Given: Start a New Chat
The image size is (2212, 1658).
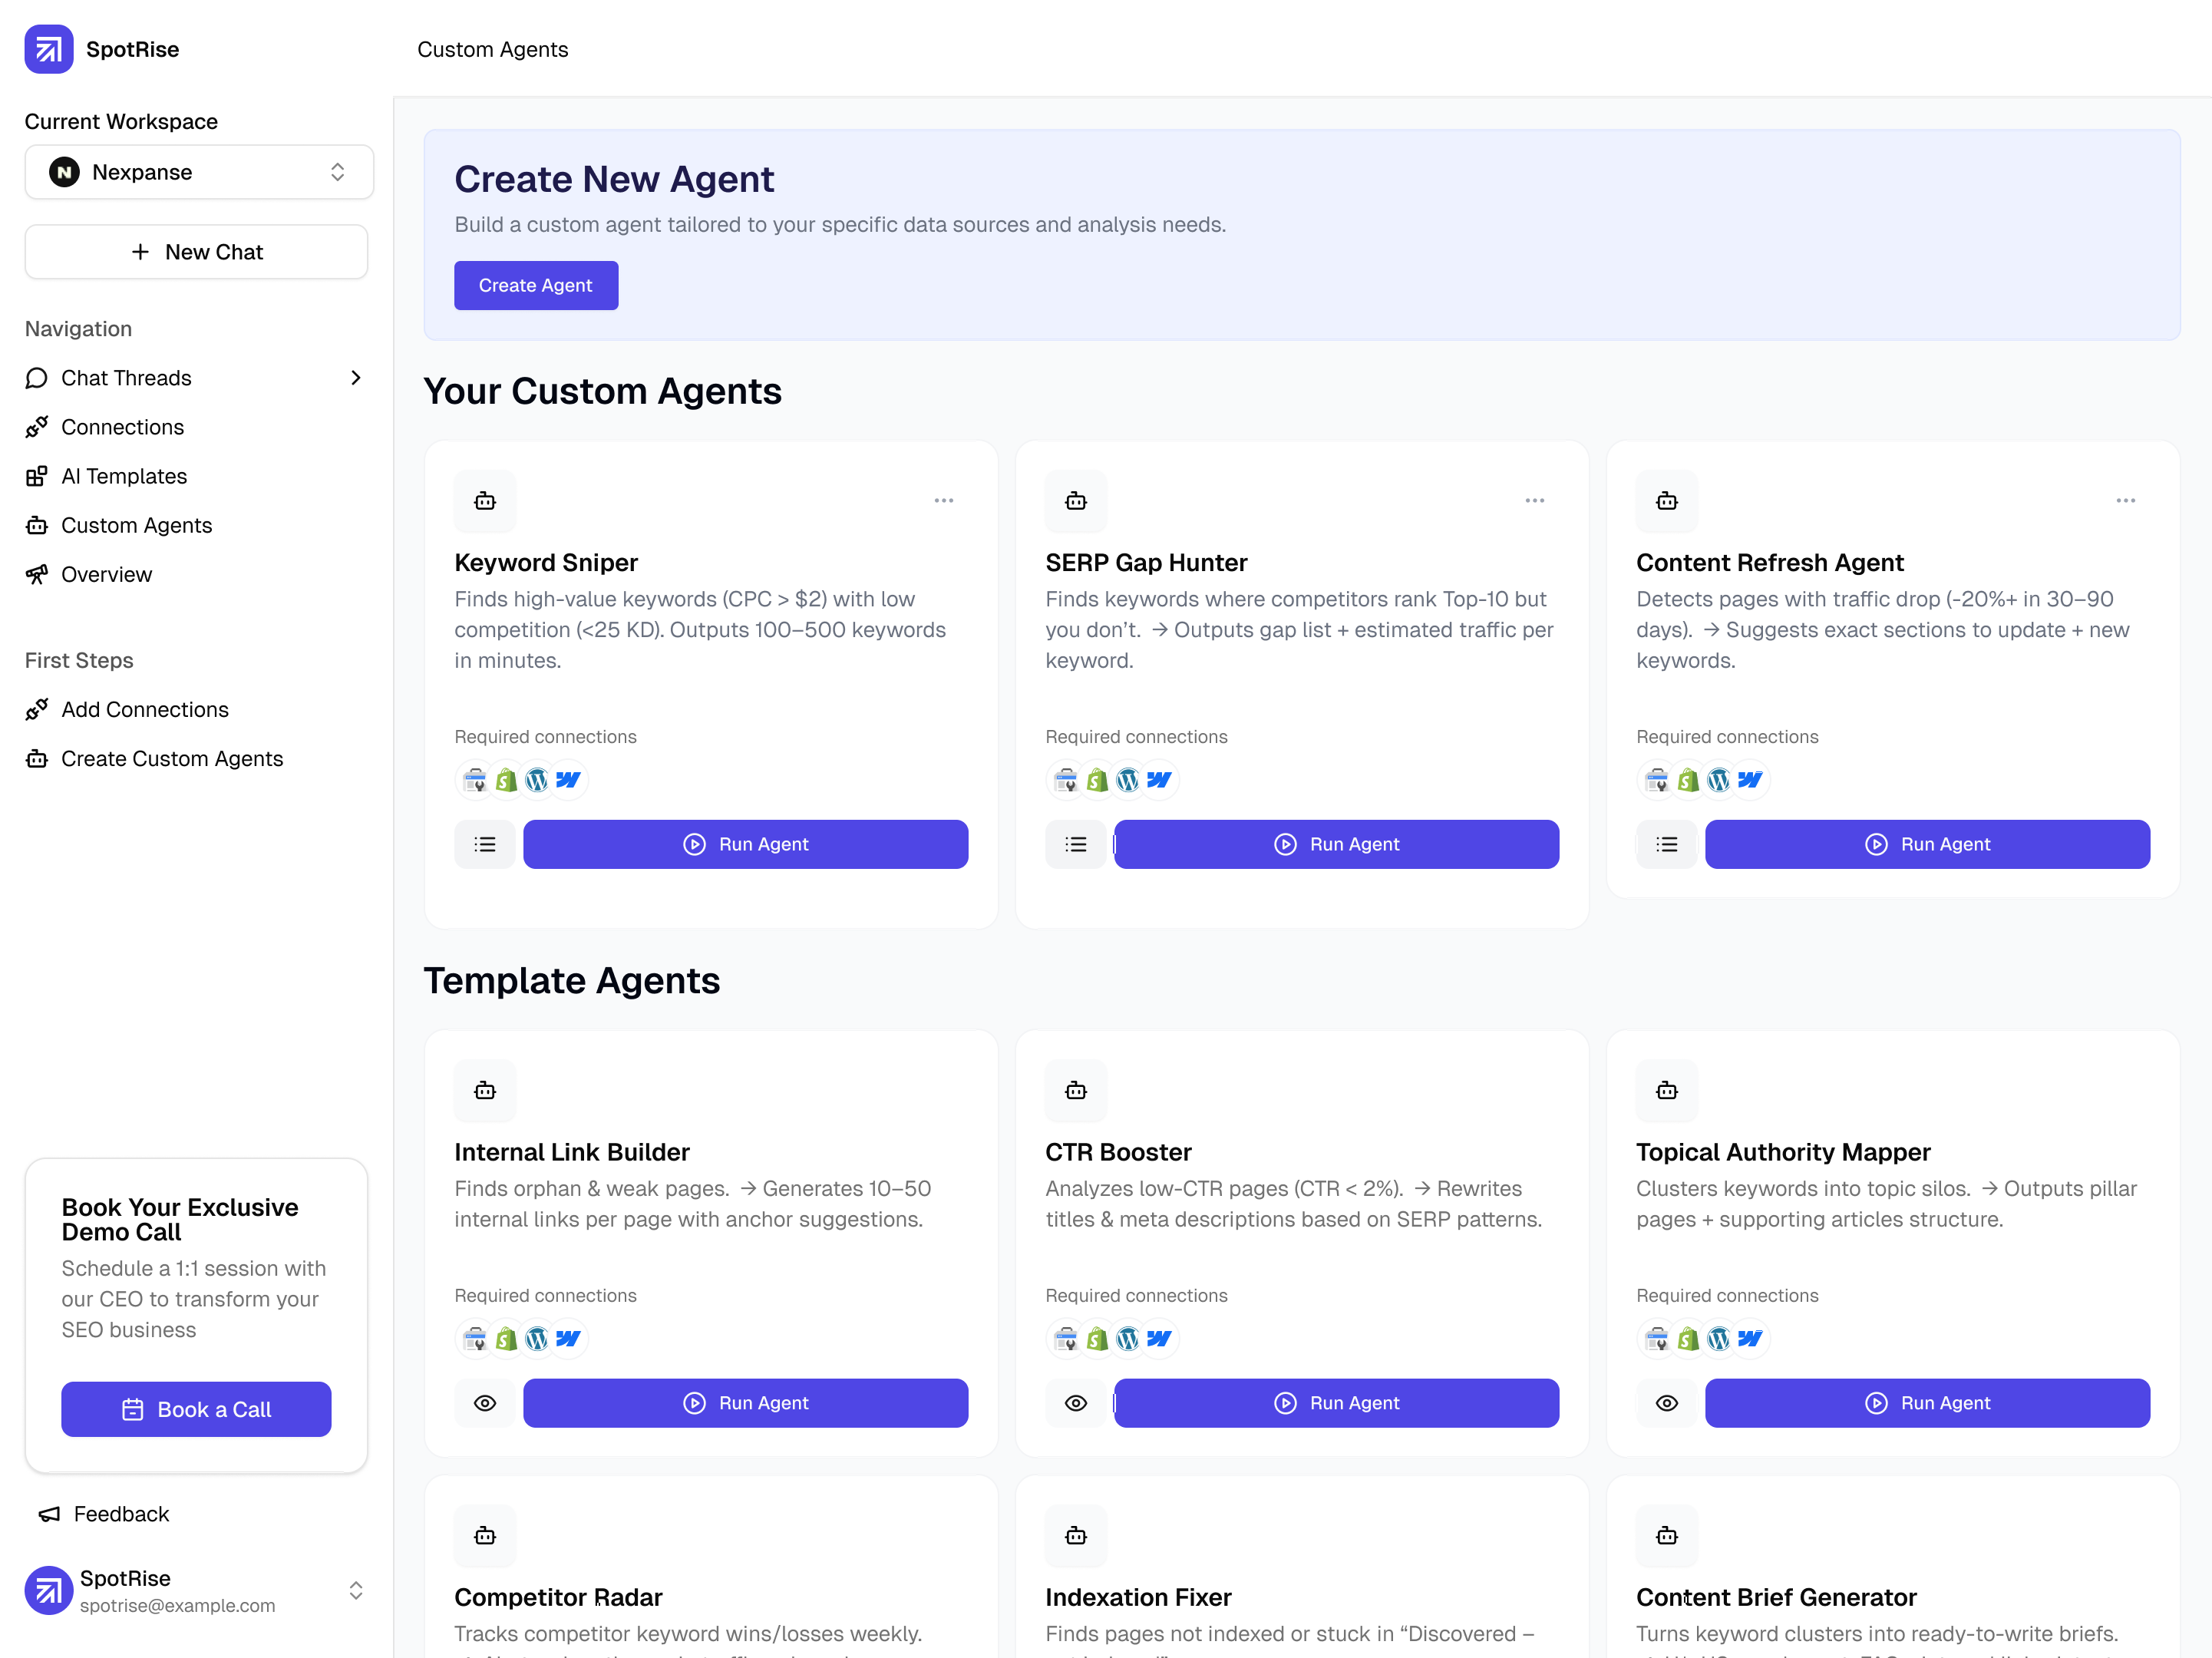Looking at the screenshot, I should click(197, 252).
